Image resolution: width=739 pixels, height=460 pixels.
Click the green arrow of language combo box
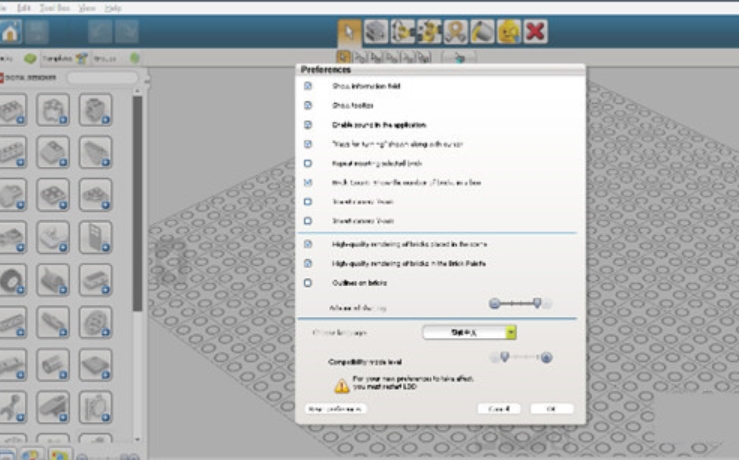click(x=511, y=332)
